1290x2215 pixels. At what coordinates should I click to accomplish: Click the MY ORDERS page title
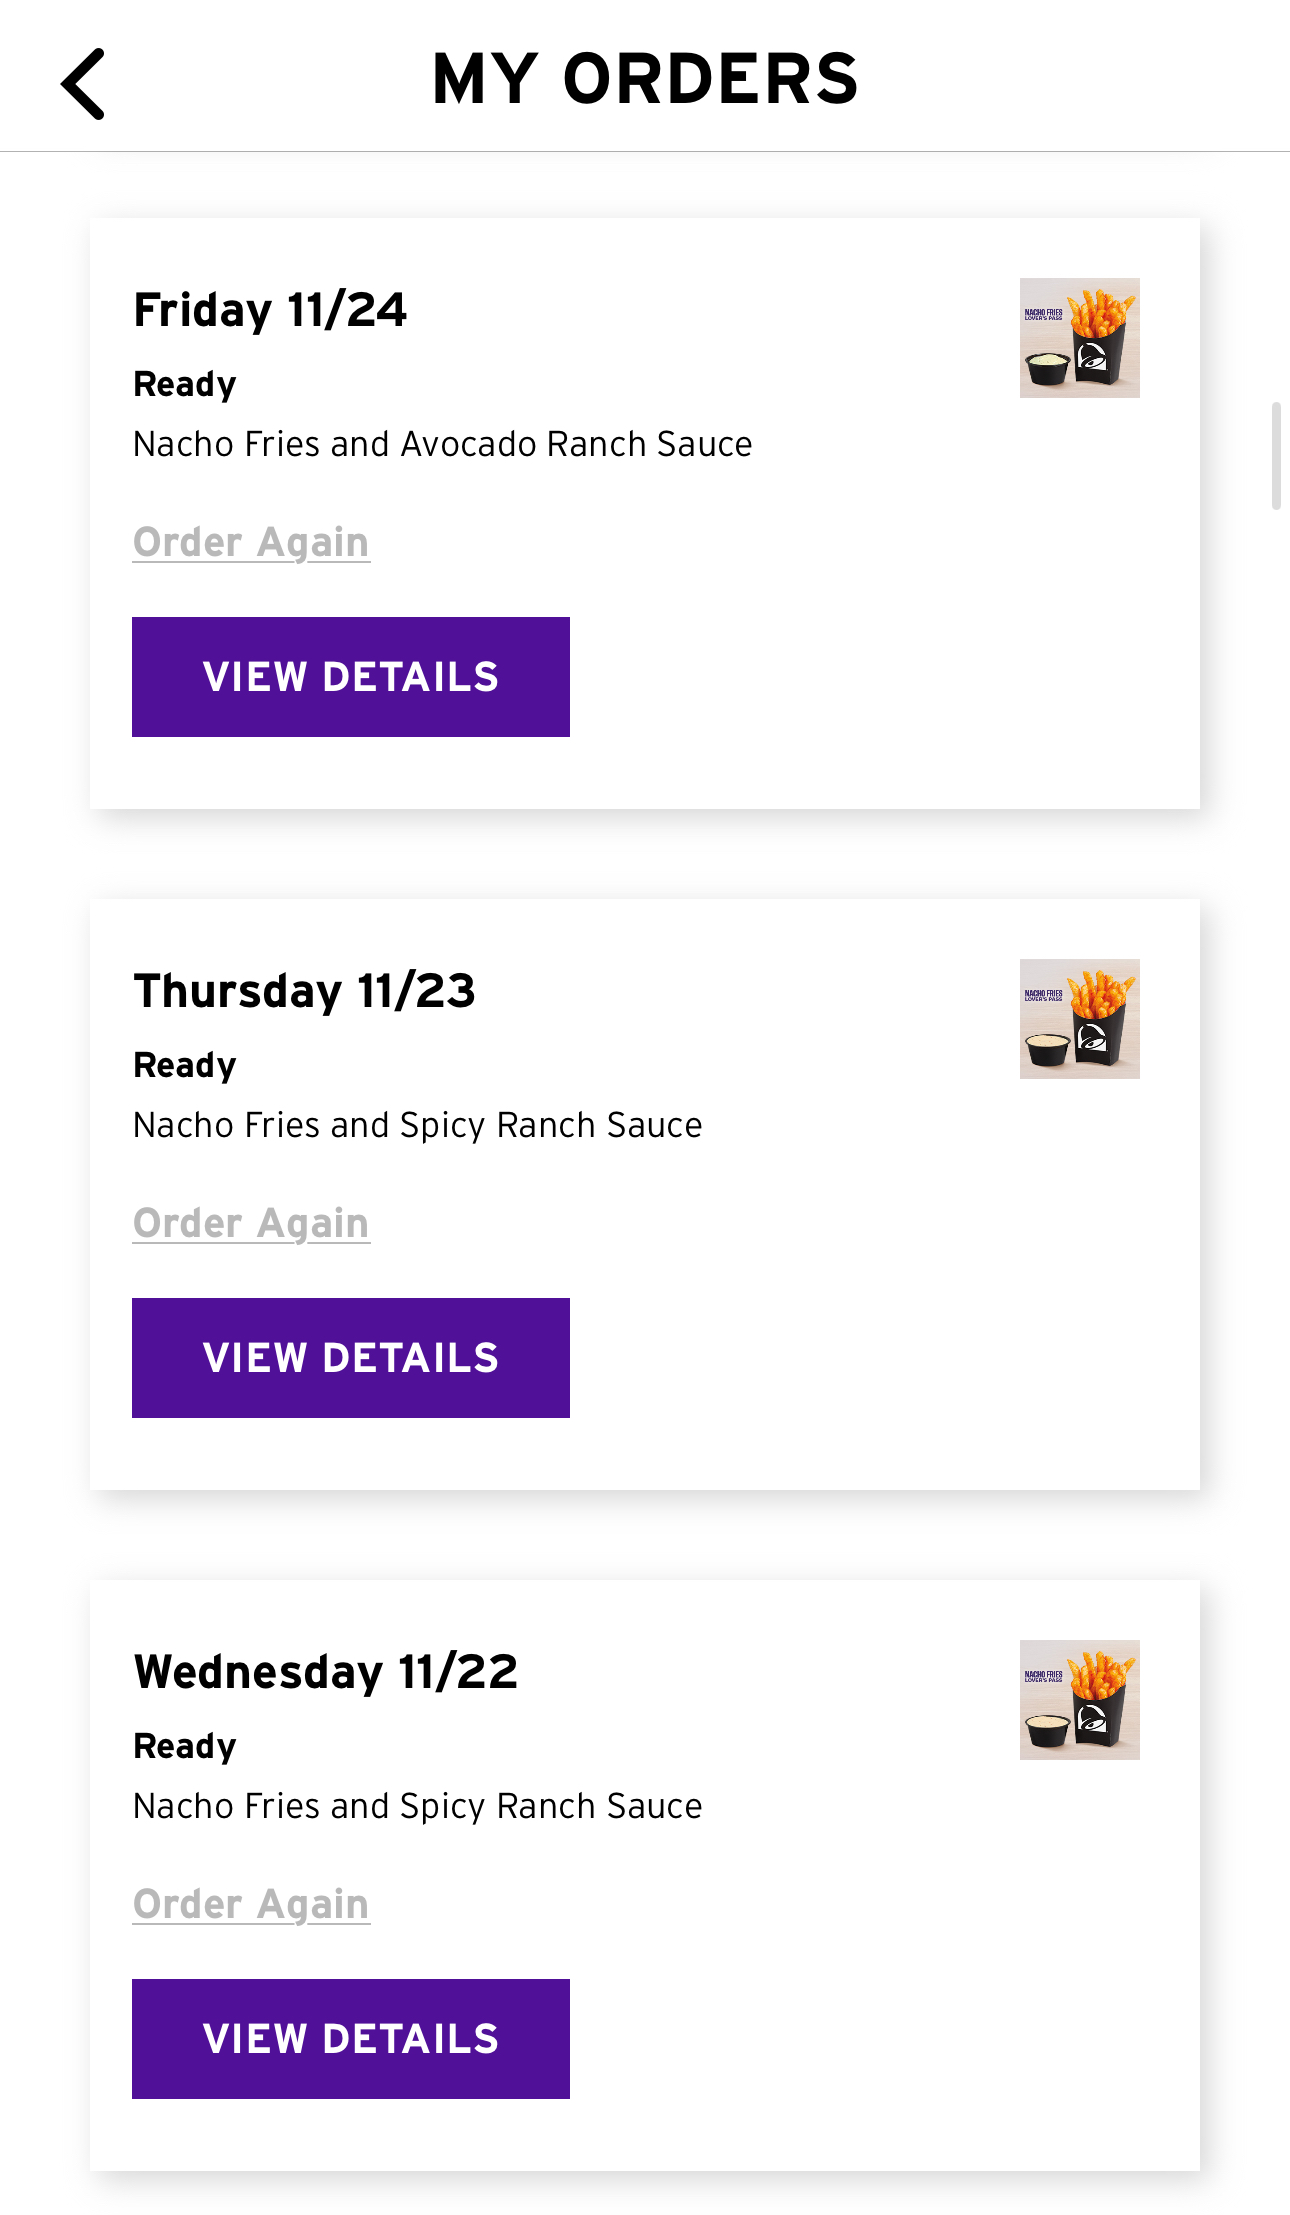[645, 80]
